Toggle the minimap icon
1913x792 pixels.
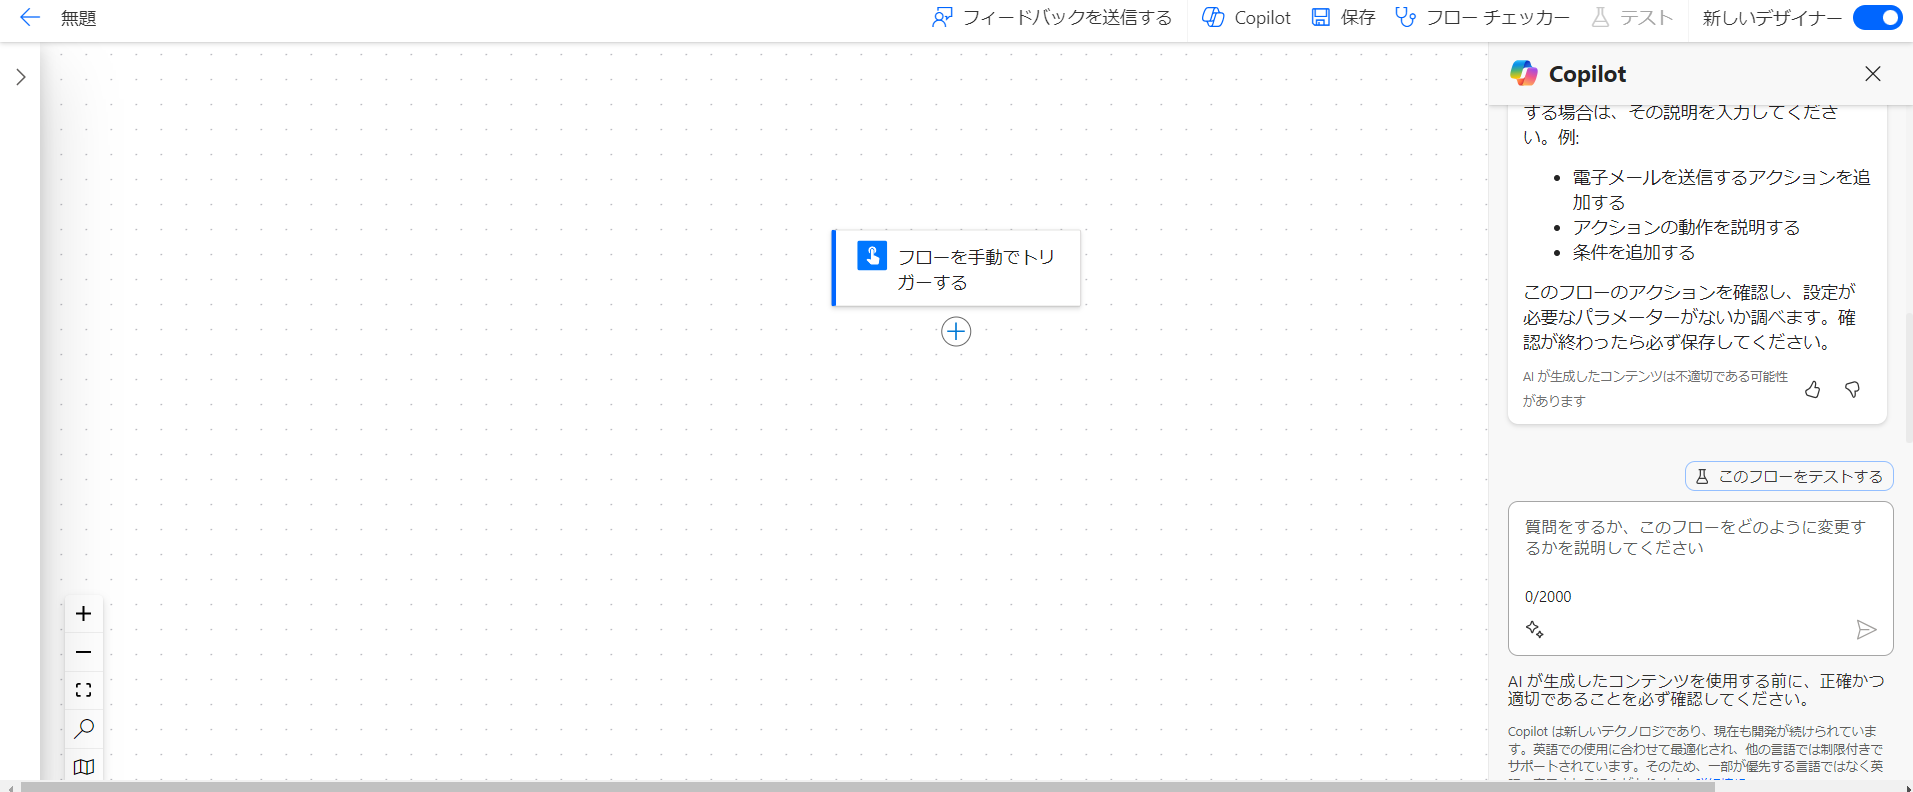click(x=84, y=766)
